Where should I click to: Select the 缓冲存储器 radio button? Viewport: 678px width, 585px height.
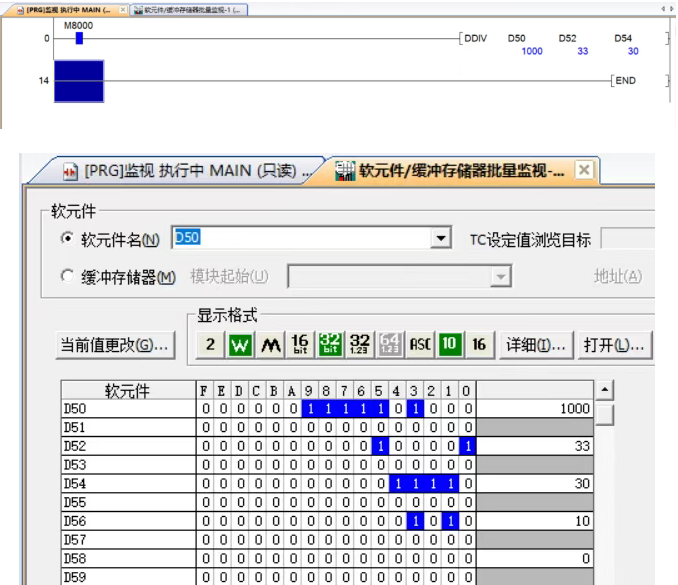tap(68, 276)
